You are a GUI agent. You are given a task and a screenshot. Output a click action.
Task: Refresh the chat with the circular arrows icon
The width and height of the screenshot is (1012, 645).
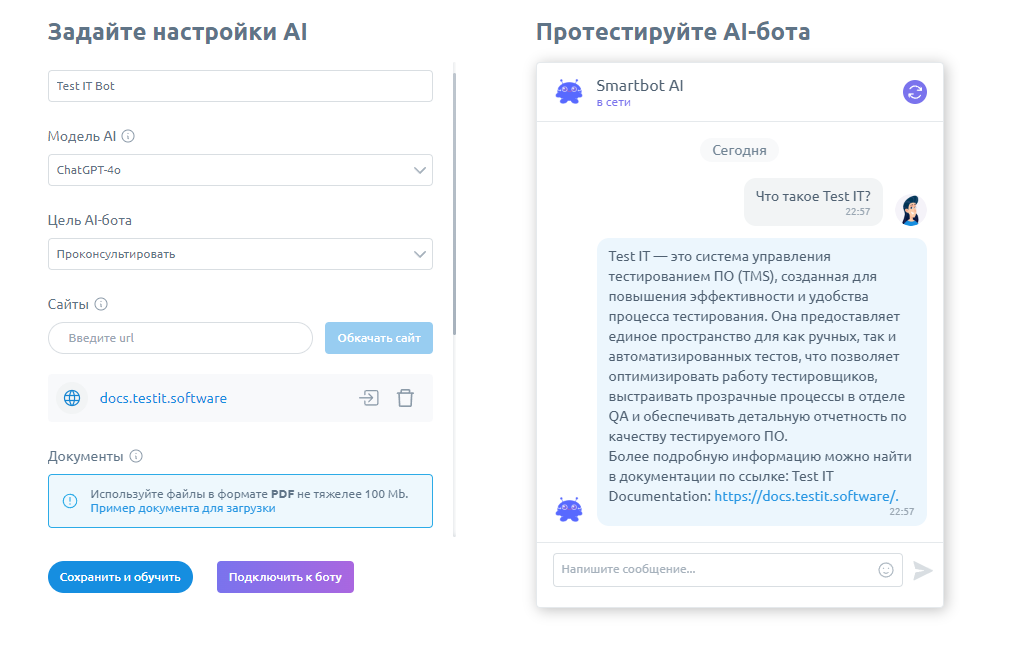(x=915, y=91)
